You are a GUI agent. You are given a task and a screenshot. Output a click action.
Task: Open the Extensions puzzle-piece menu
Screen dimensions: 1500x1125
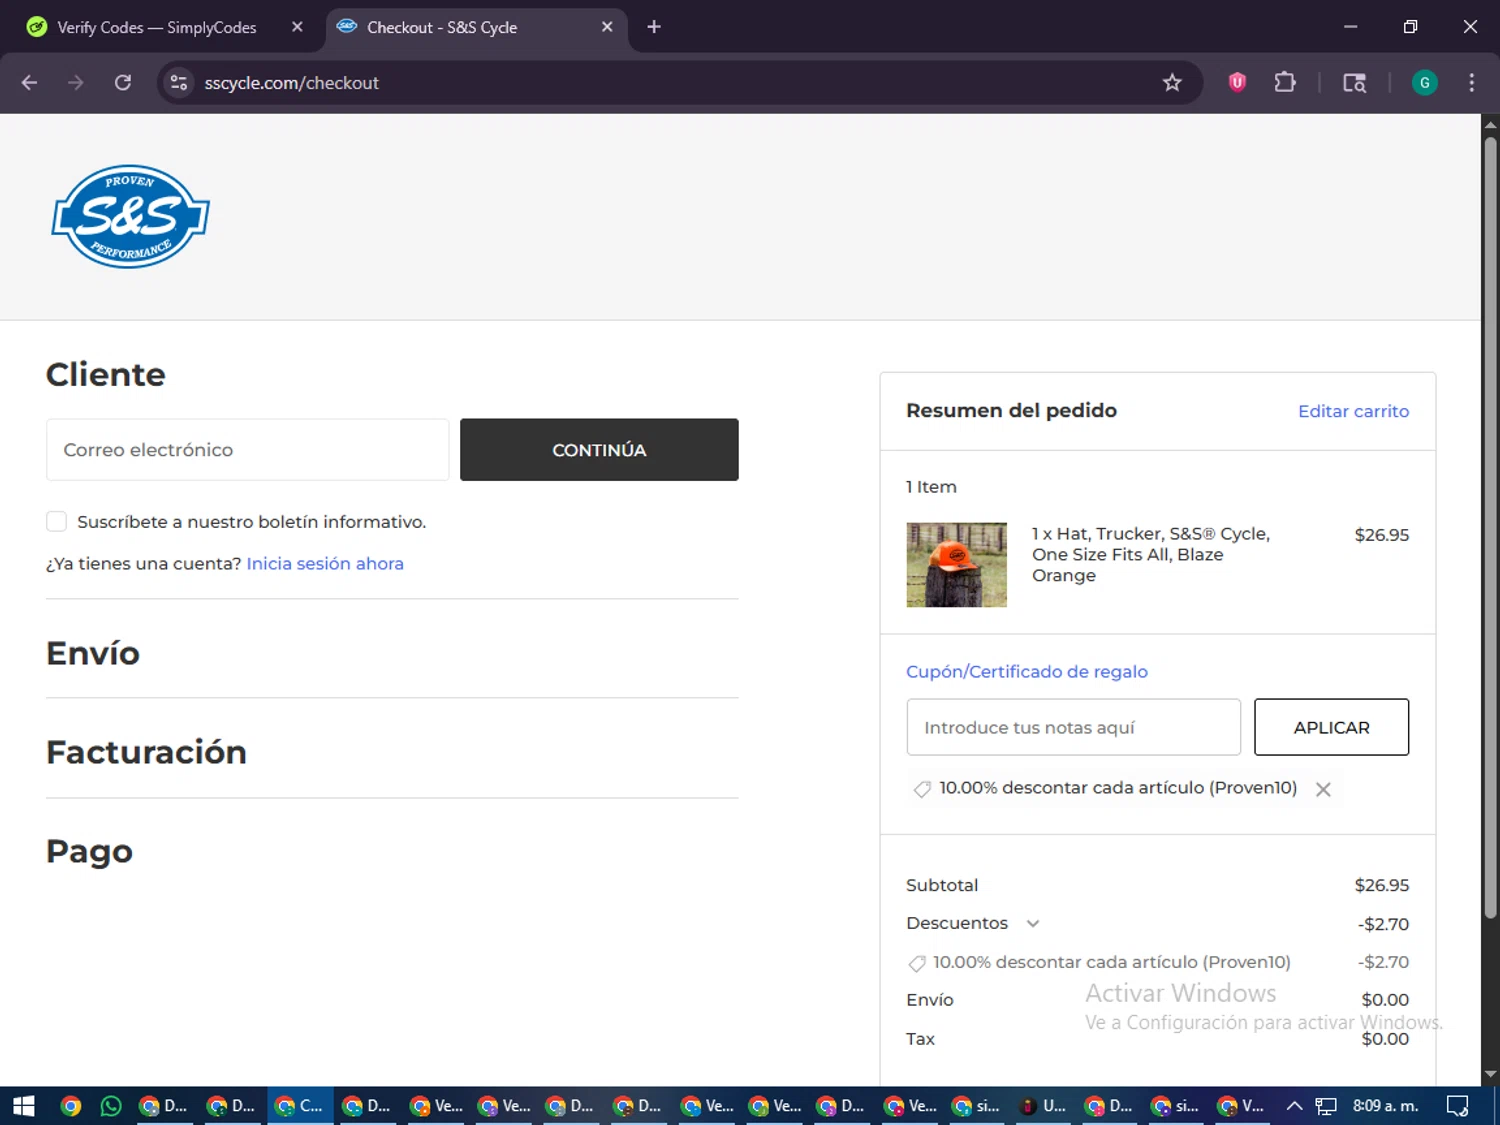1285,83
